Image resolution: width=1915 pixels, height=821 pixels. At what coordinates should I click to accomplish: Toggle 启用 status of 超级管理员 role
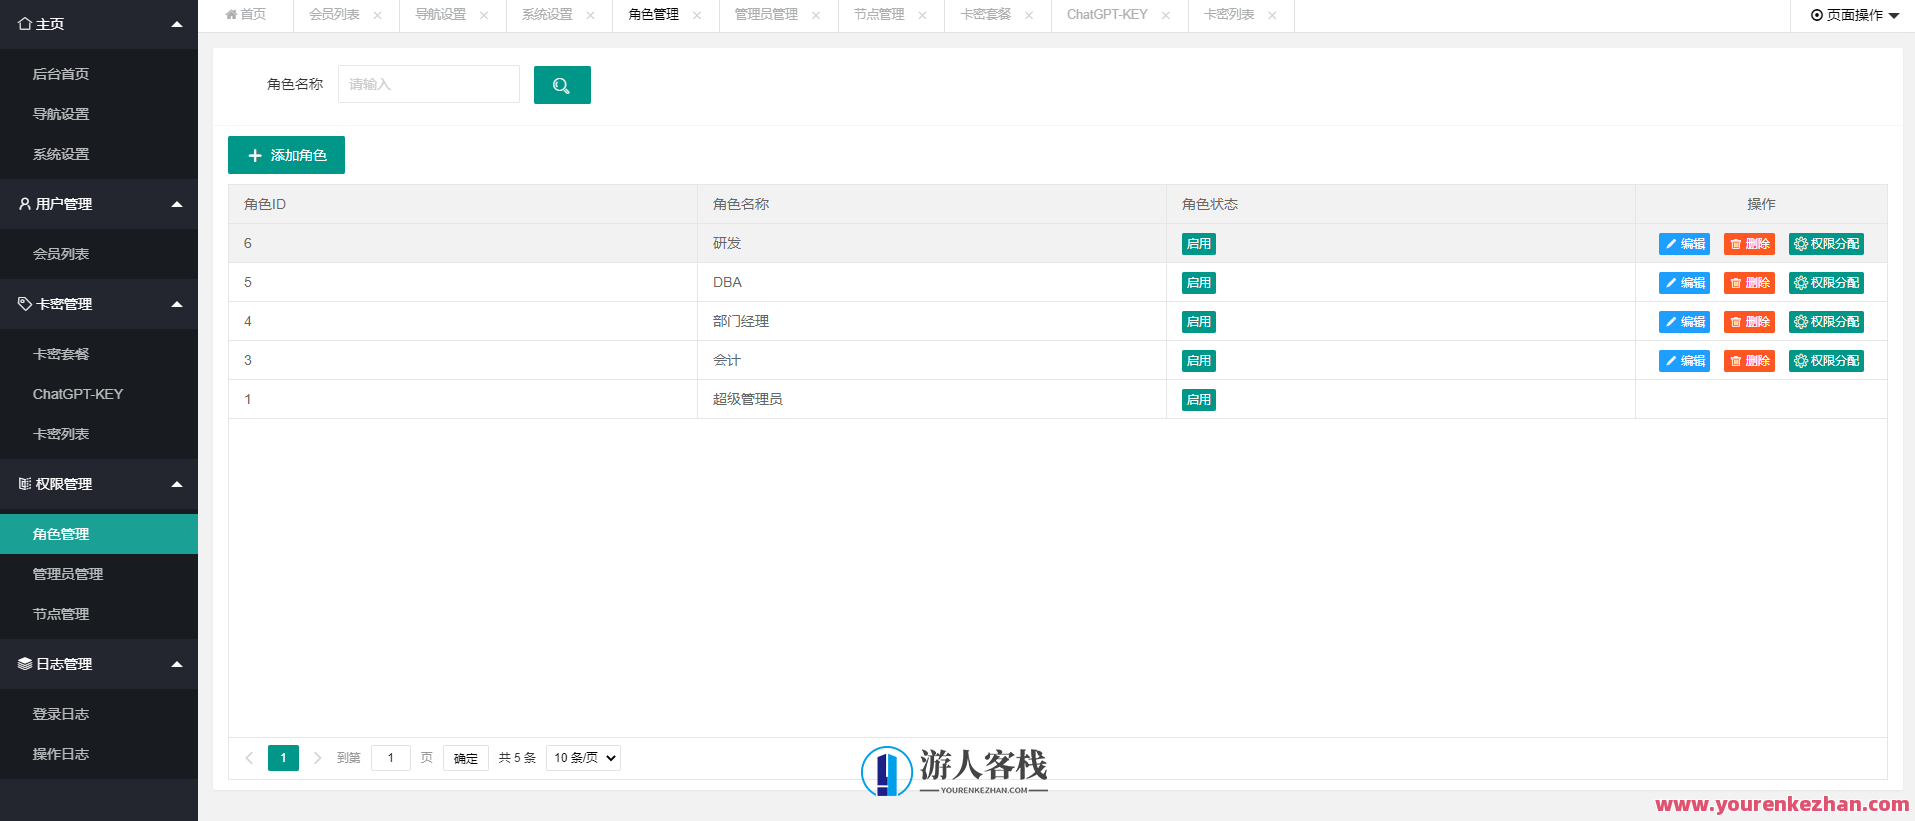point(1199,400)
